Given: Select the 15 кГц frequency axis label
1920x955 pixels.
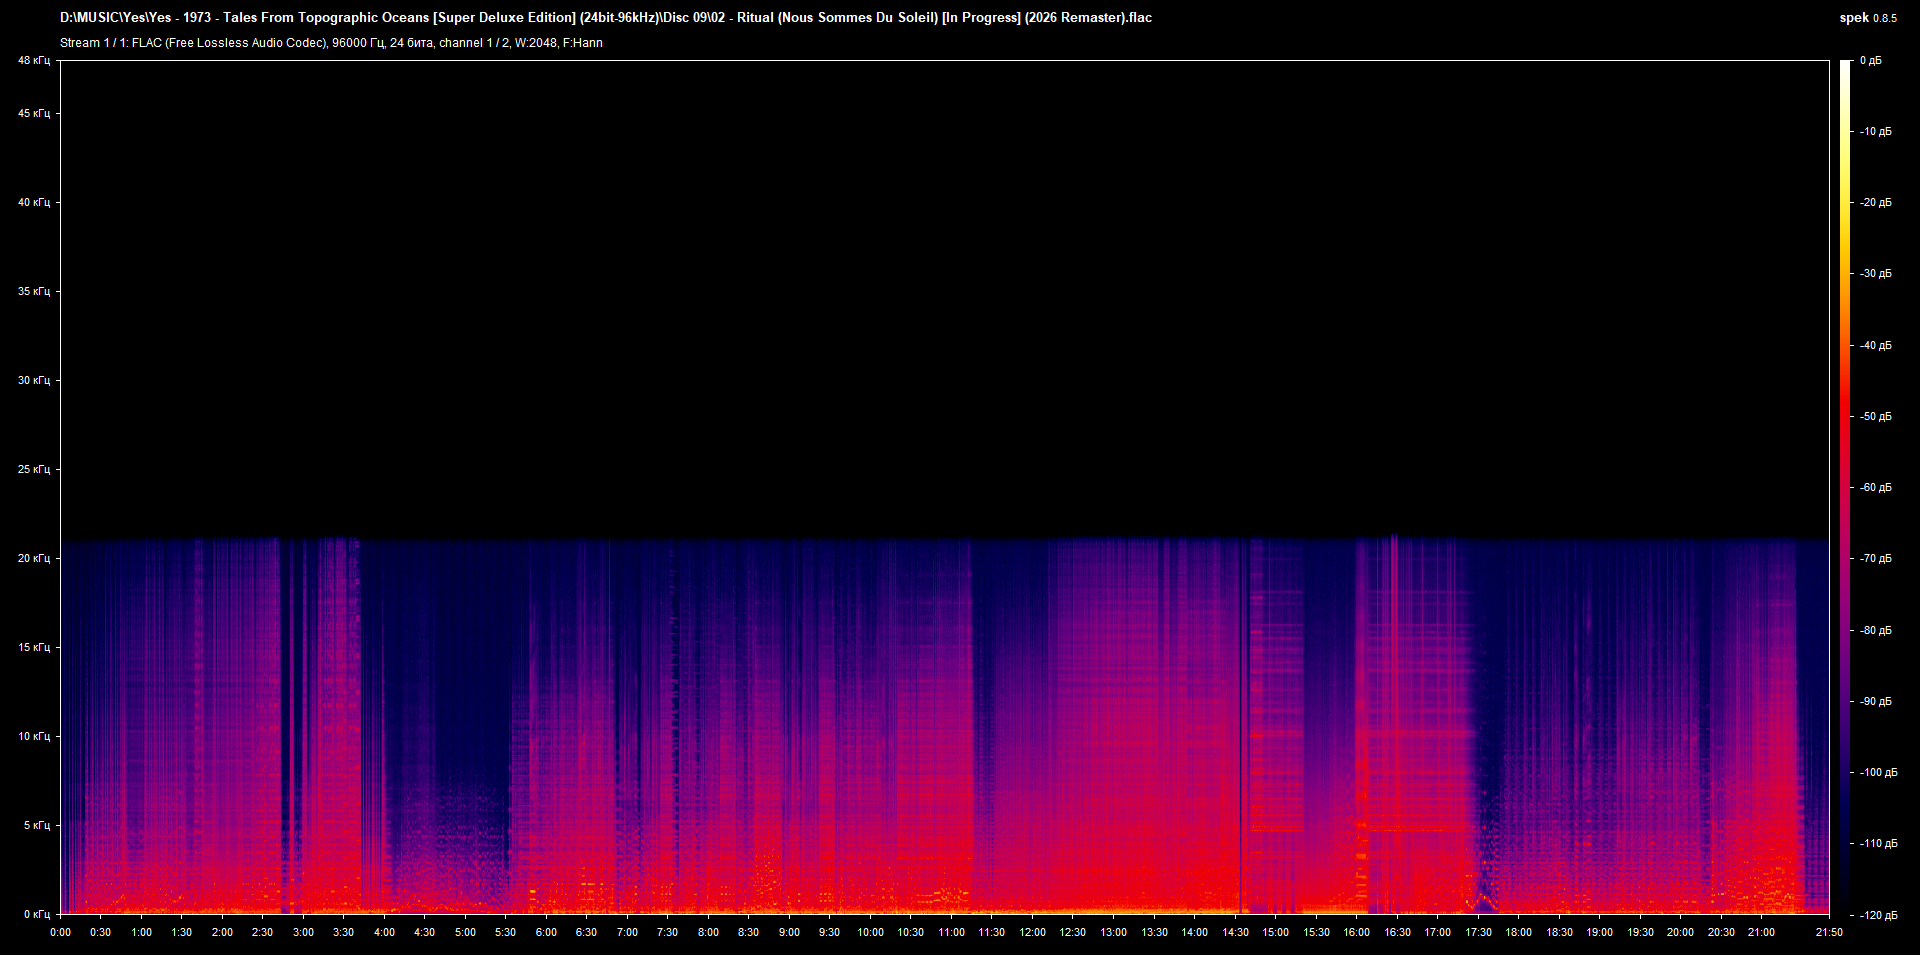Looking at the screenshot, I should (34, 648).
